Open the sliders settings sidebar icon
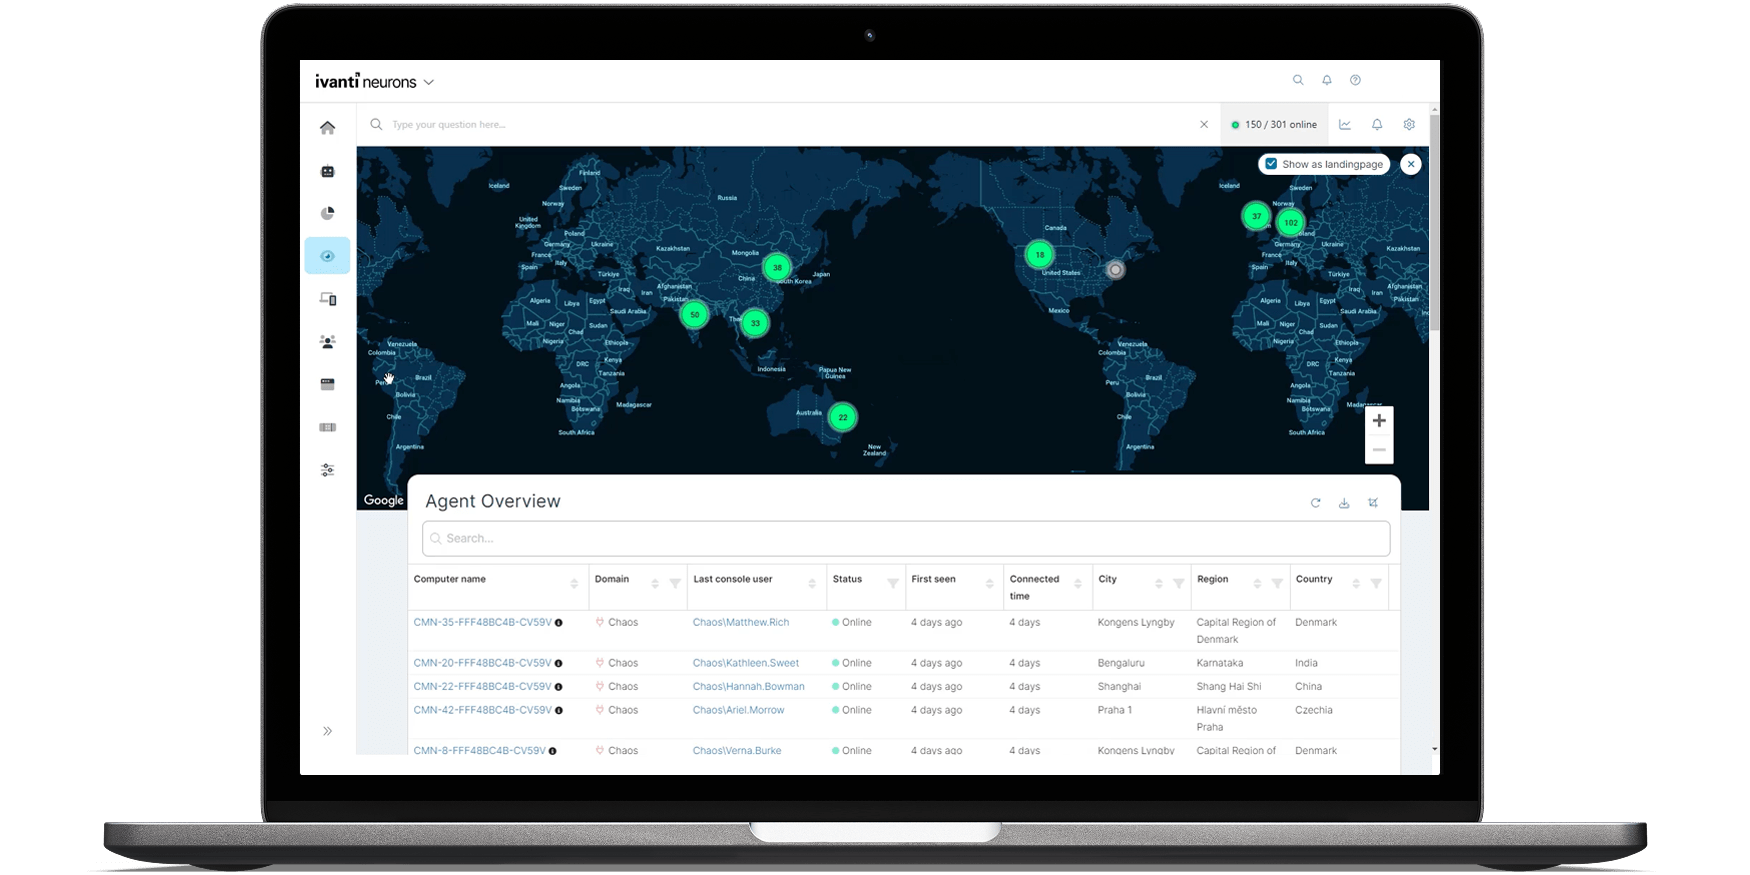1750x875 pixels. pyautogui.click(x=327, y=470)
